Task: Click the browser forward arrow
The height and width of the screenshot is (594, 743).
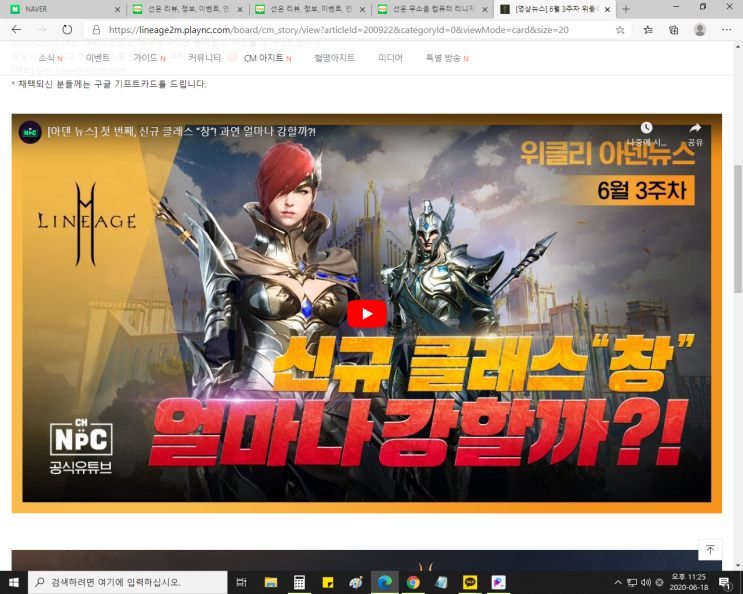Action: coord(42,30)
